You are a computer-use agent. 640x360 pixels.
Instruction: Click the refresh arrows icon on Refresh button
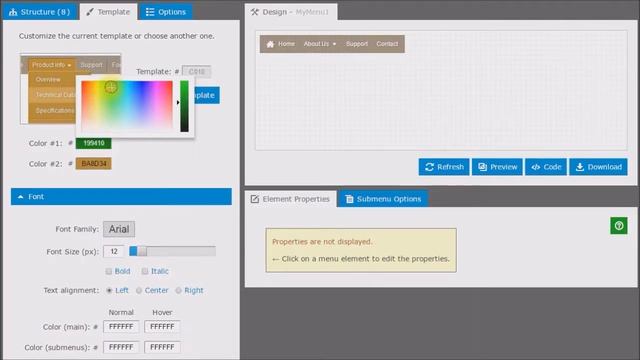coord(429,167)
